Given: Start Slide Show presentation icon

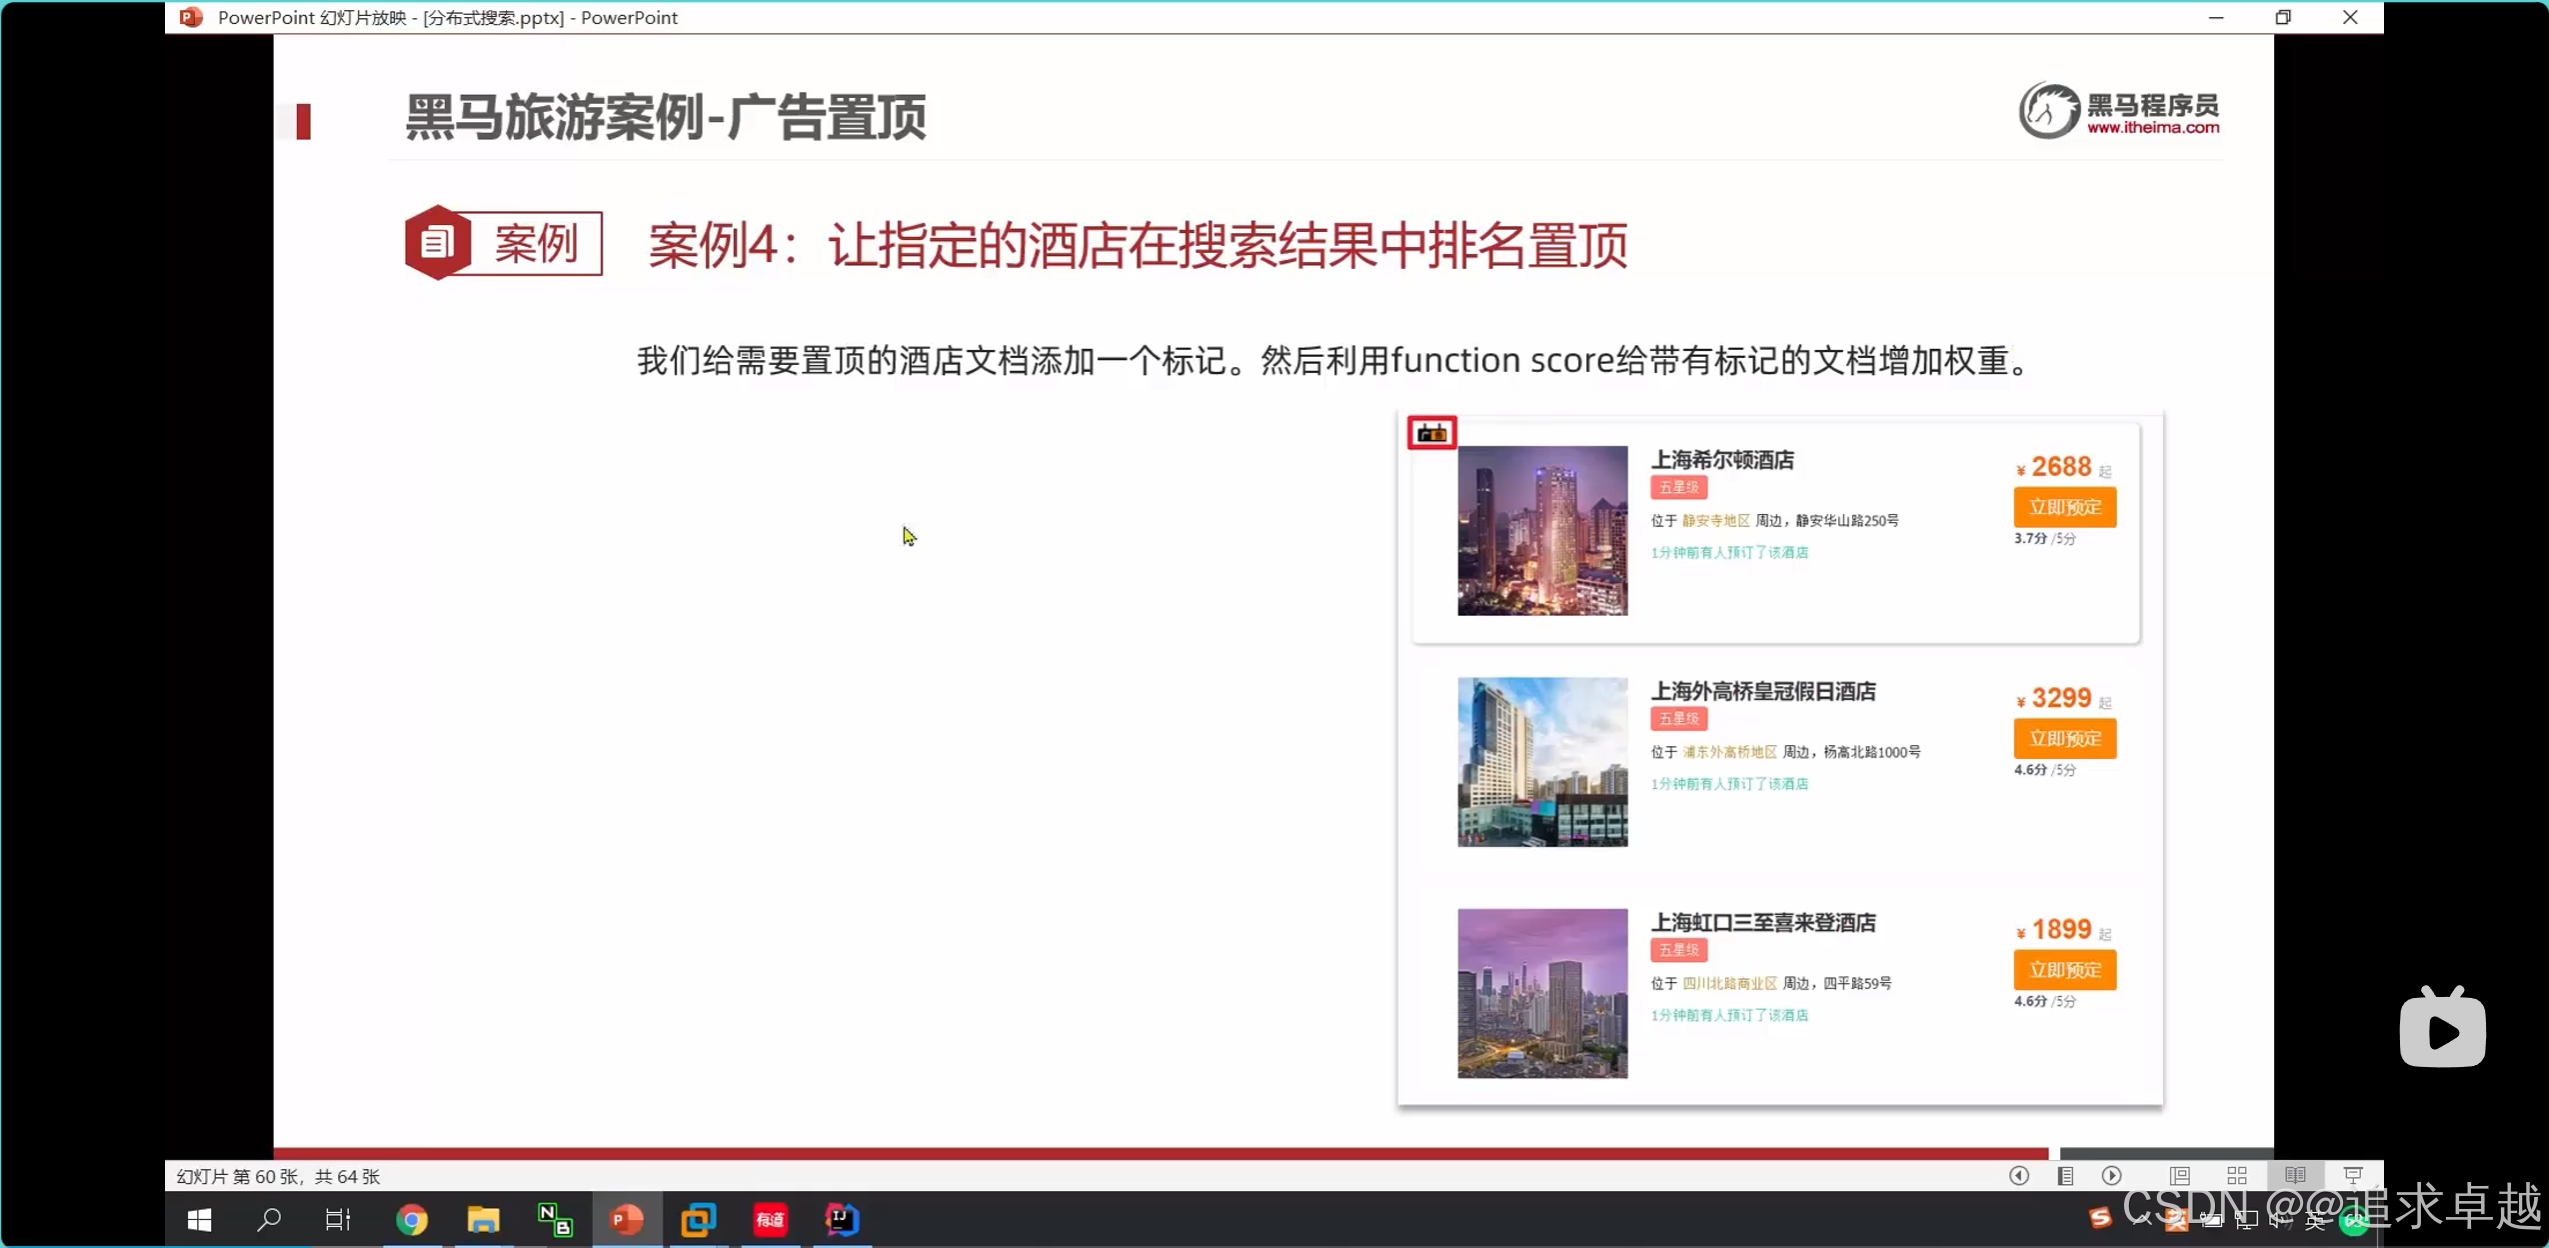Looking at the screenshot, I should tap(2352, 1176).
